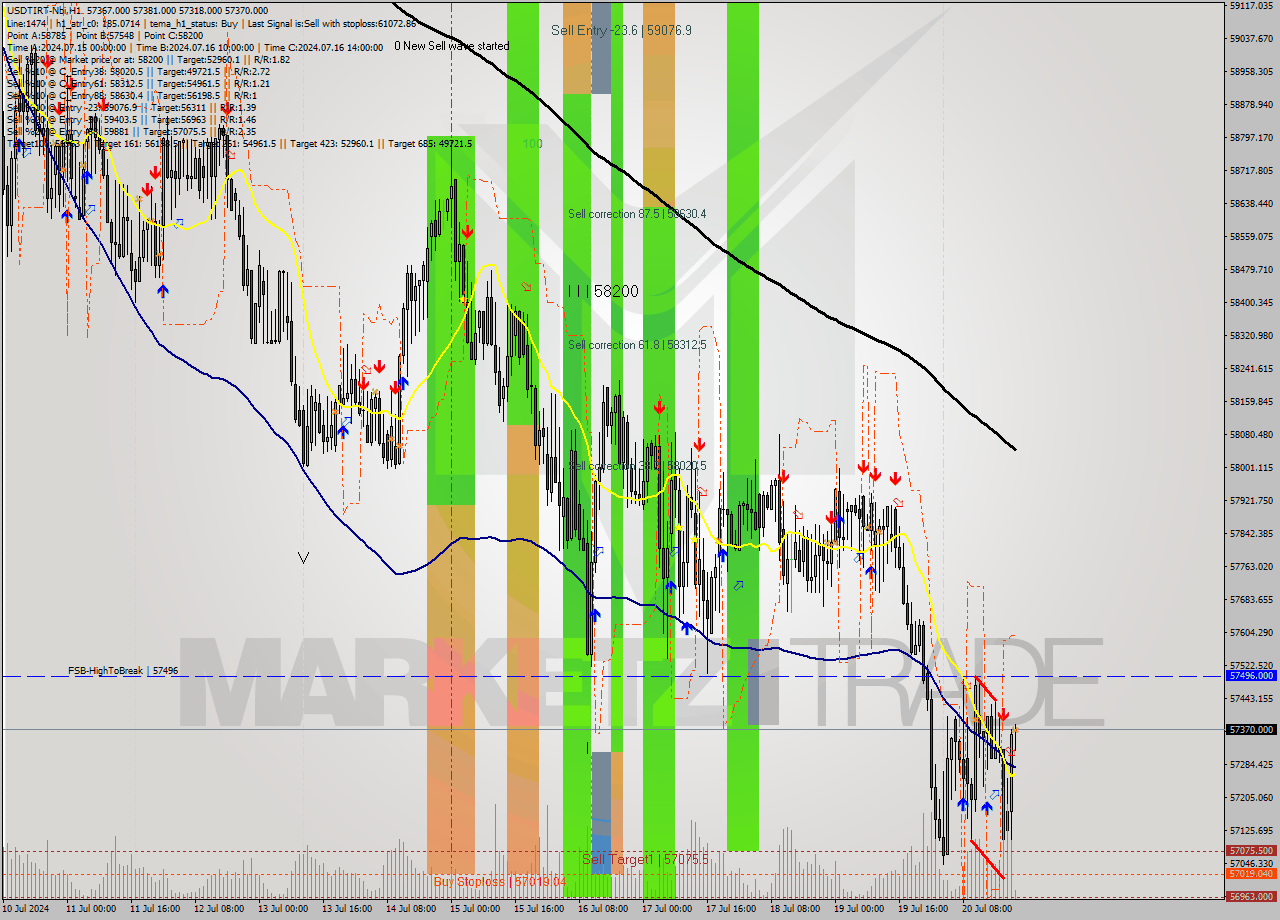The image size is (1280, 920).
Task: Click the 58400.320 price scale value
Action: tap(1251, 303)
